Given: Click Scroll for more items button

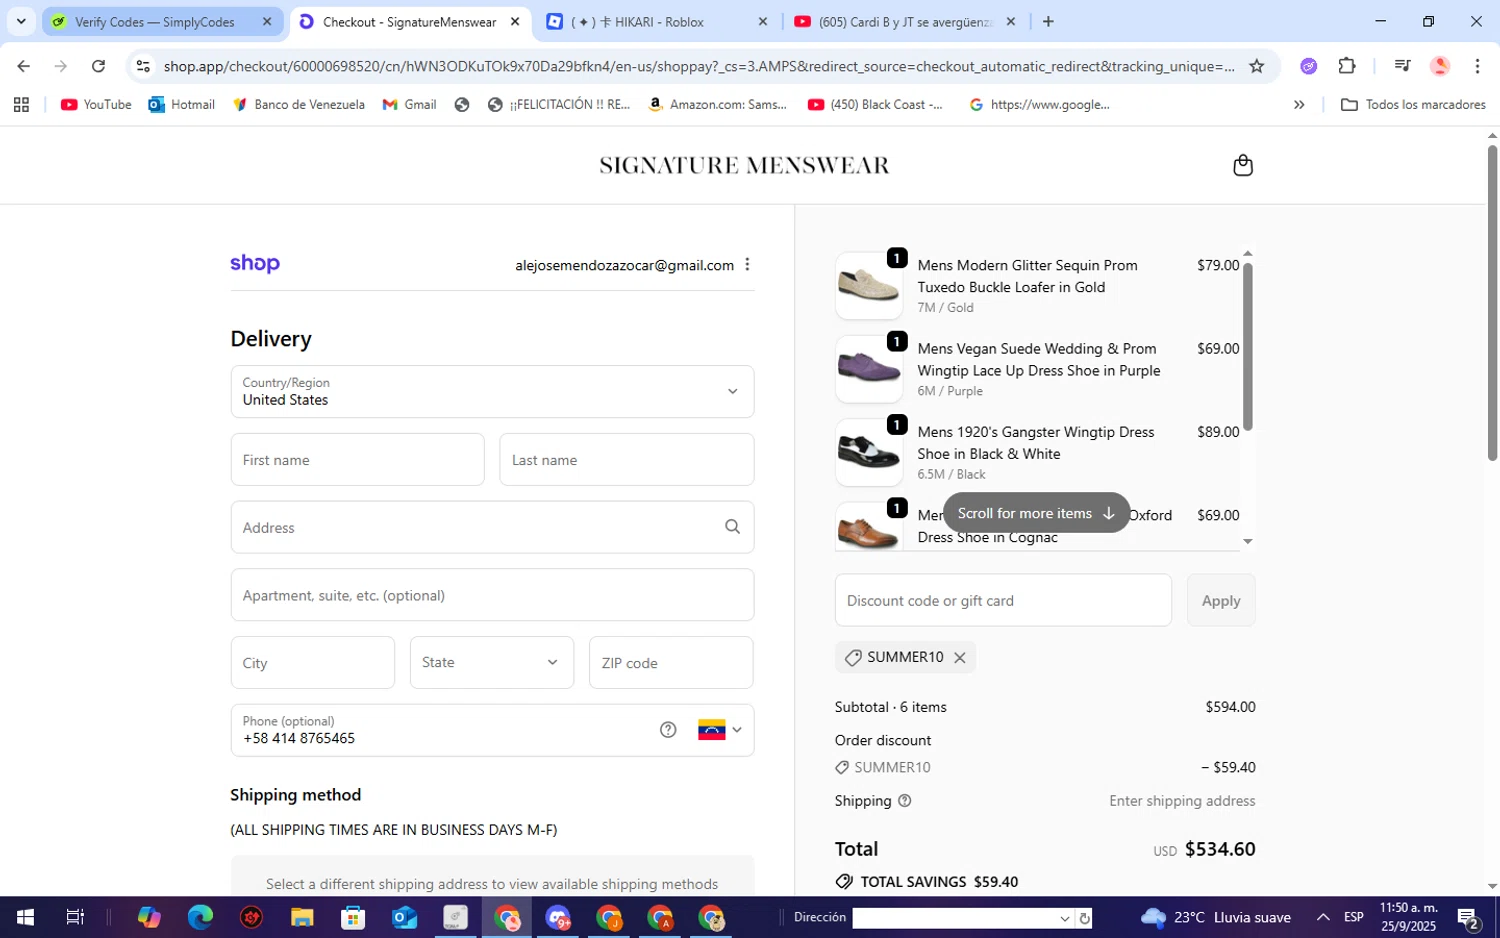Looking at the screenshot, I should click(1036, 513).
